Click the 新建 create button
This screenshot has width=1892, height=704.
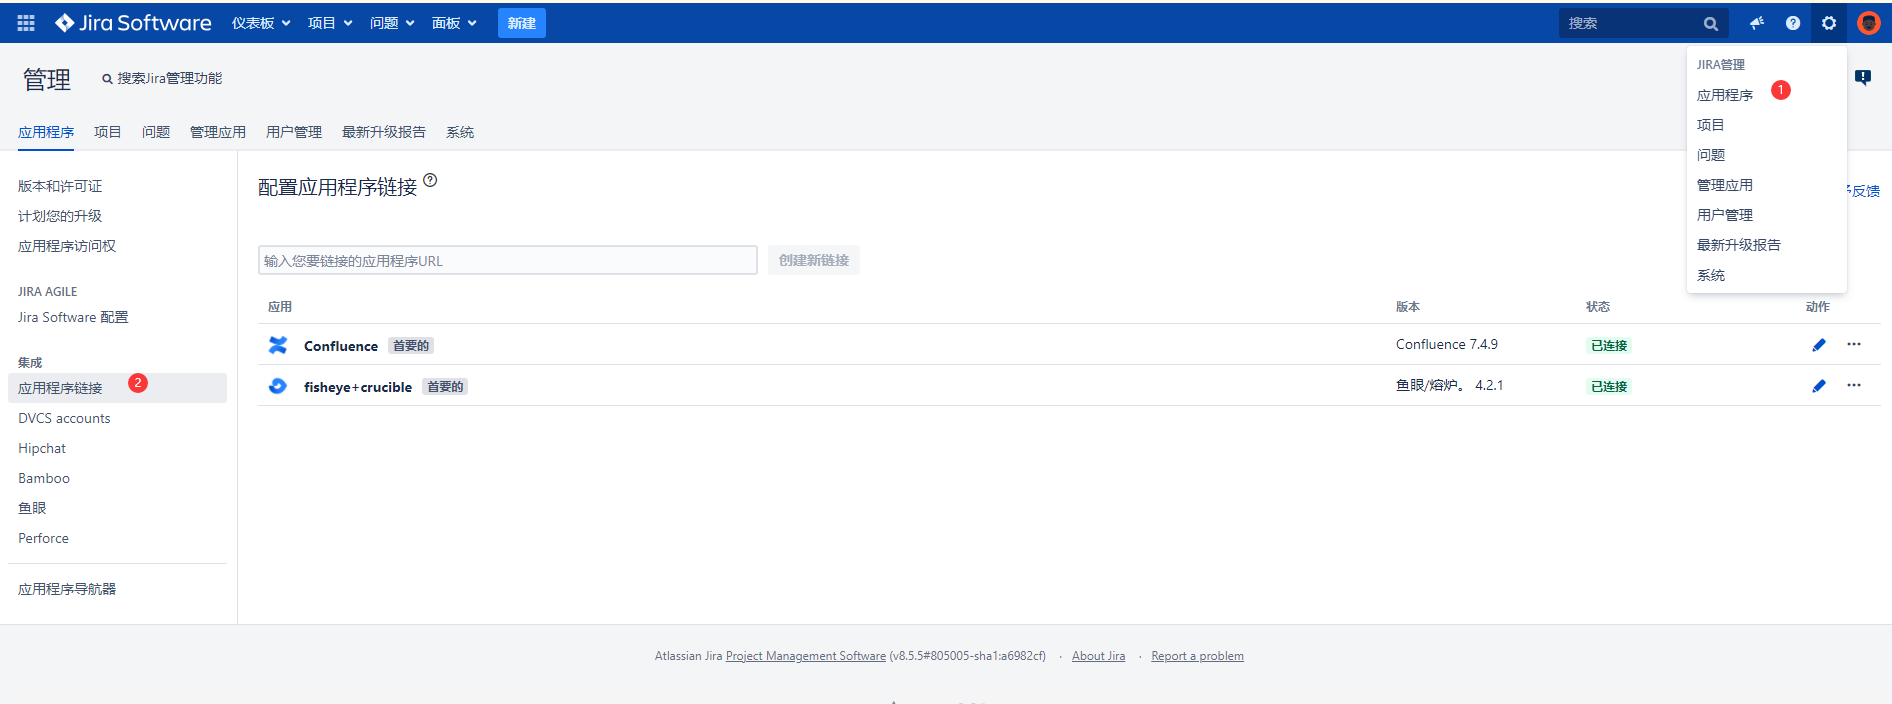pyautogui.click(x=522, y=23)
